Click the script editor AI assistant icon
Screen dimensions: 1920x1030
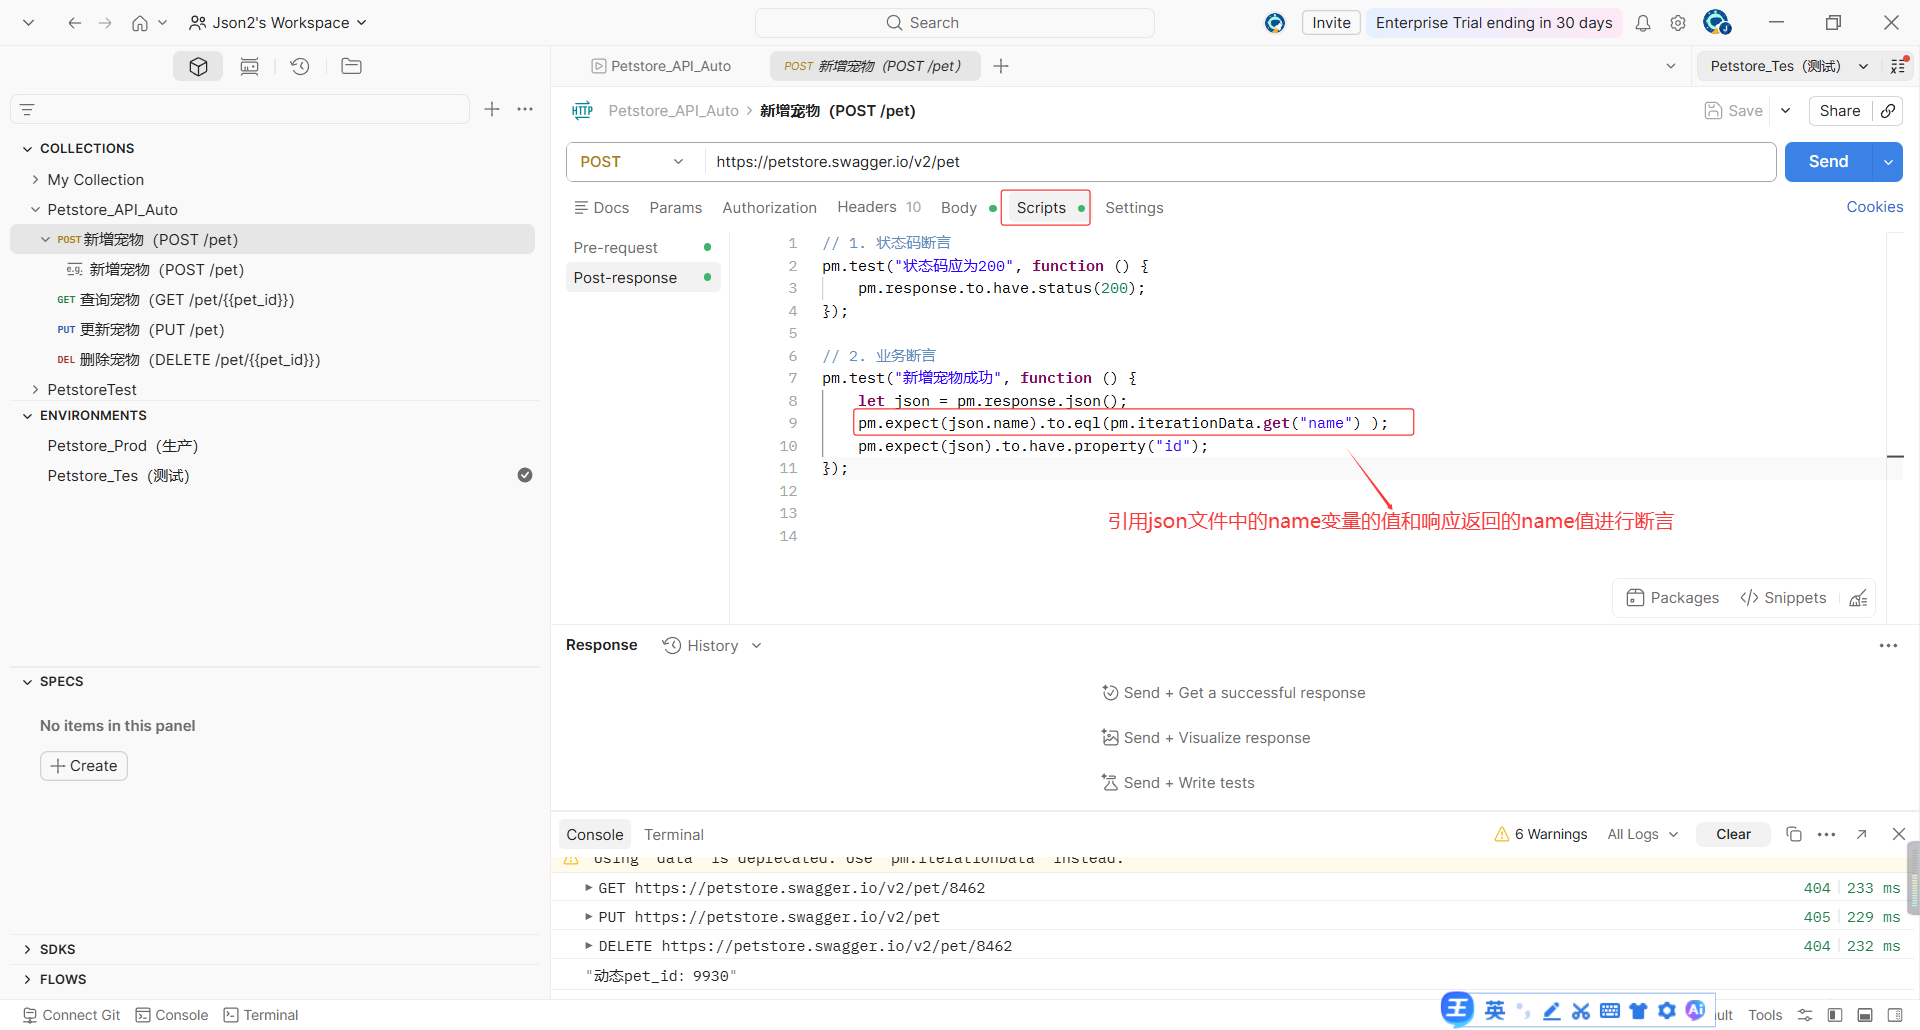[1858, 598]
